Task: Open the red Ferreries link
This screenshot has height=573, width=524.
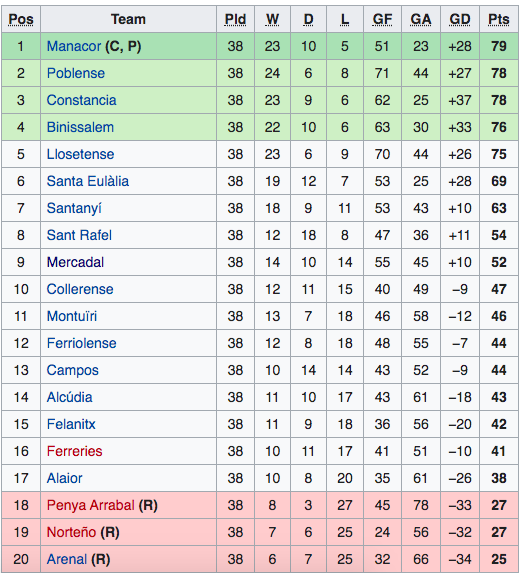Action: coord(75,451)
